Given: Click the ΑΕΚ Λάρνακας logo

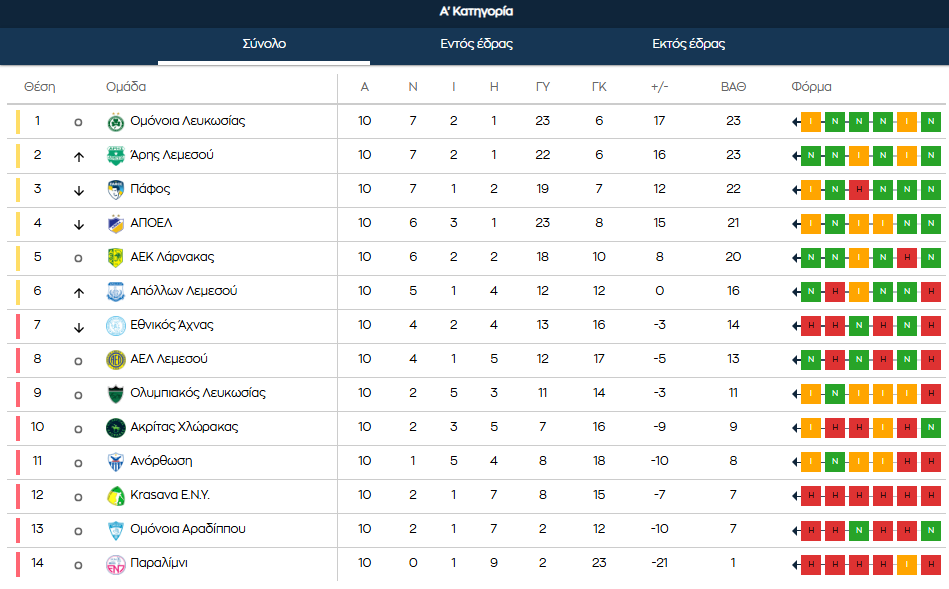Looking at the screenshot, I should click(115, 258).
